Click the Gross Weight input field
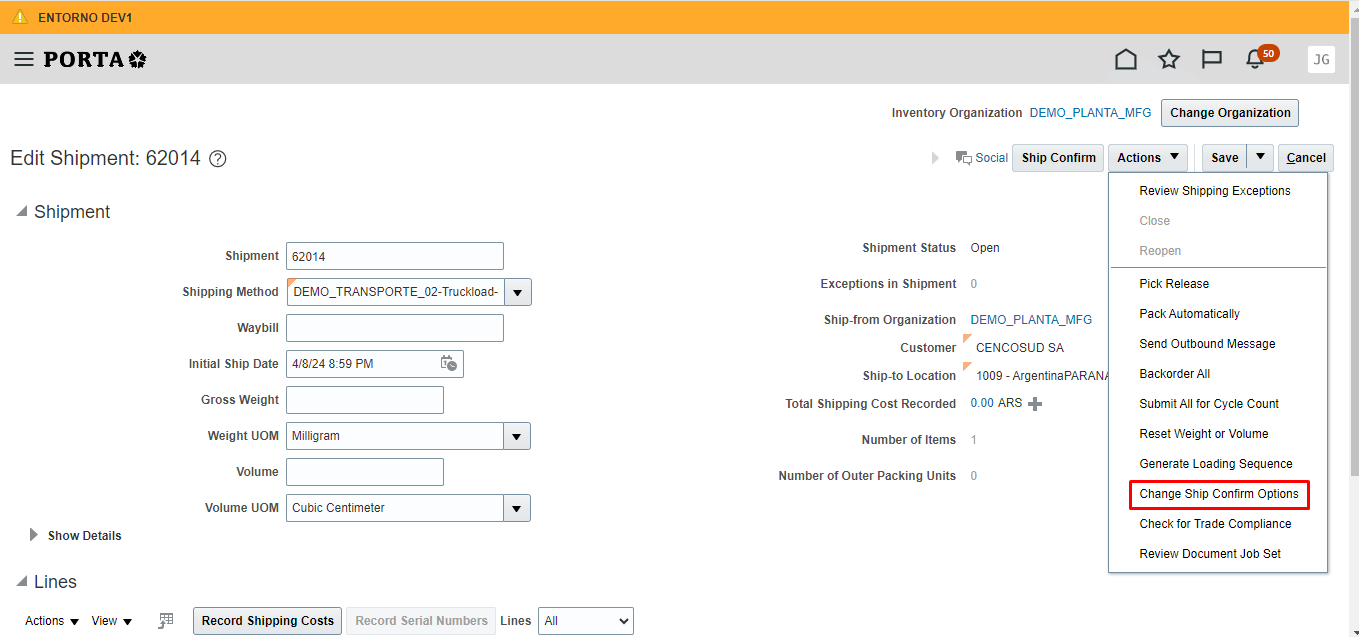Viewport: 1359px width, 637px height. pyautogui.click(x=365, y=400)
